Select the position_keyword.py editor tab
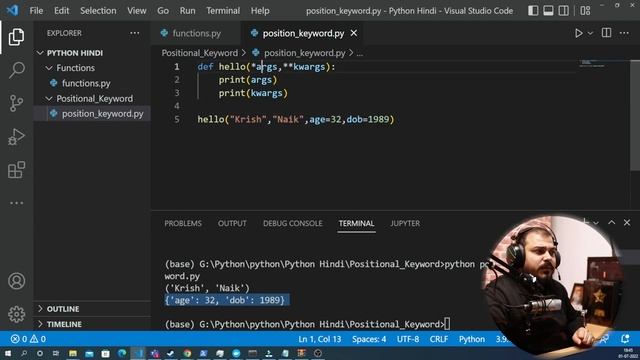640x360 pixels. click(303, 33)
